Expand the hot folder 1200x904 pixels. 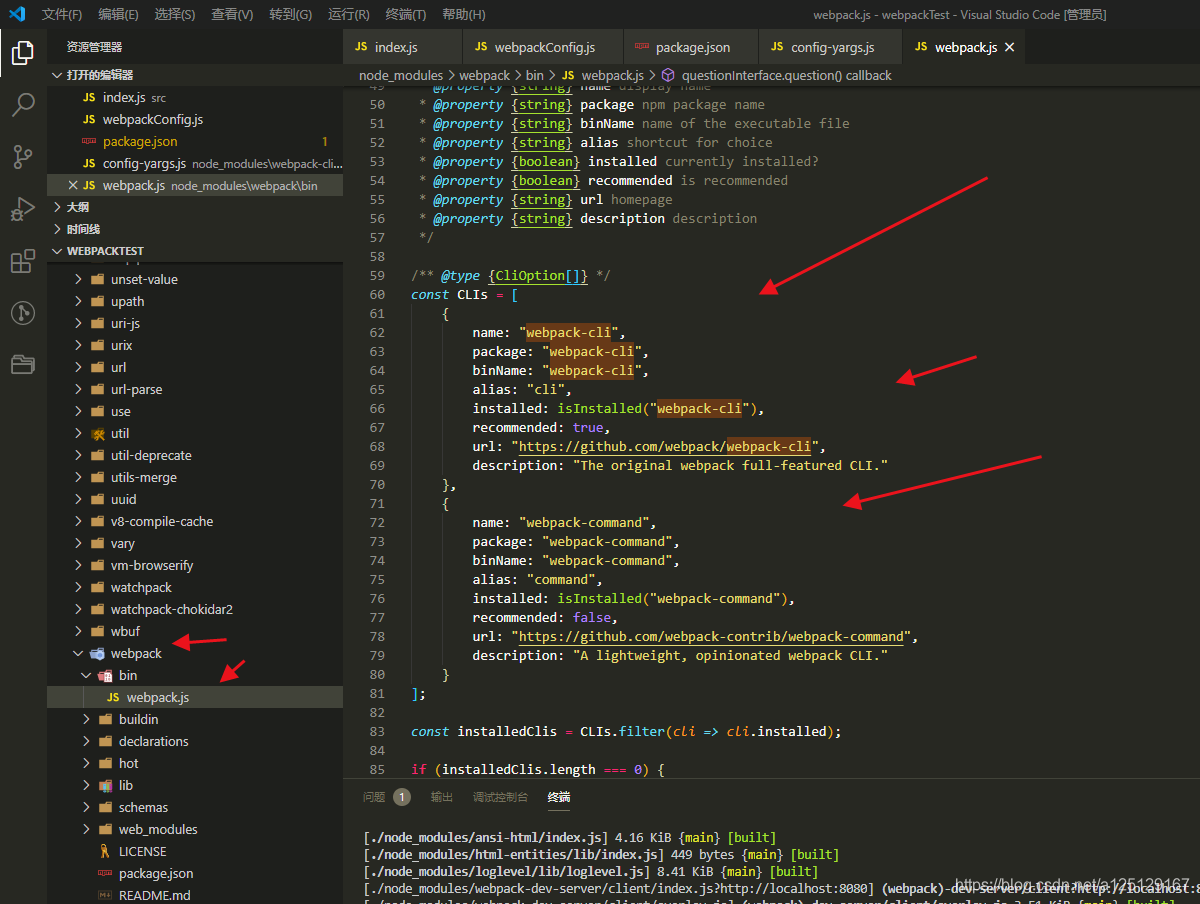[x=195, y=764]
